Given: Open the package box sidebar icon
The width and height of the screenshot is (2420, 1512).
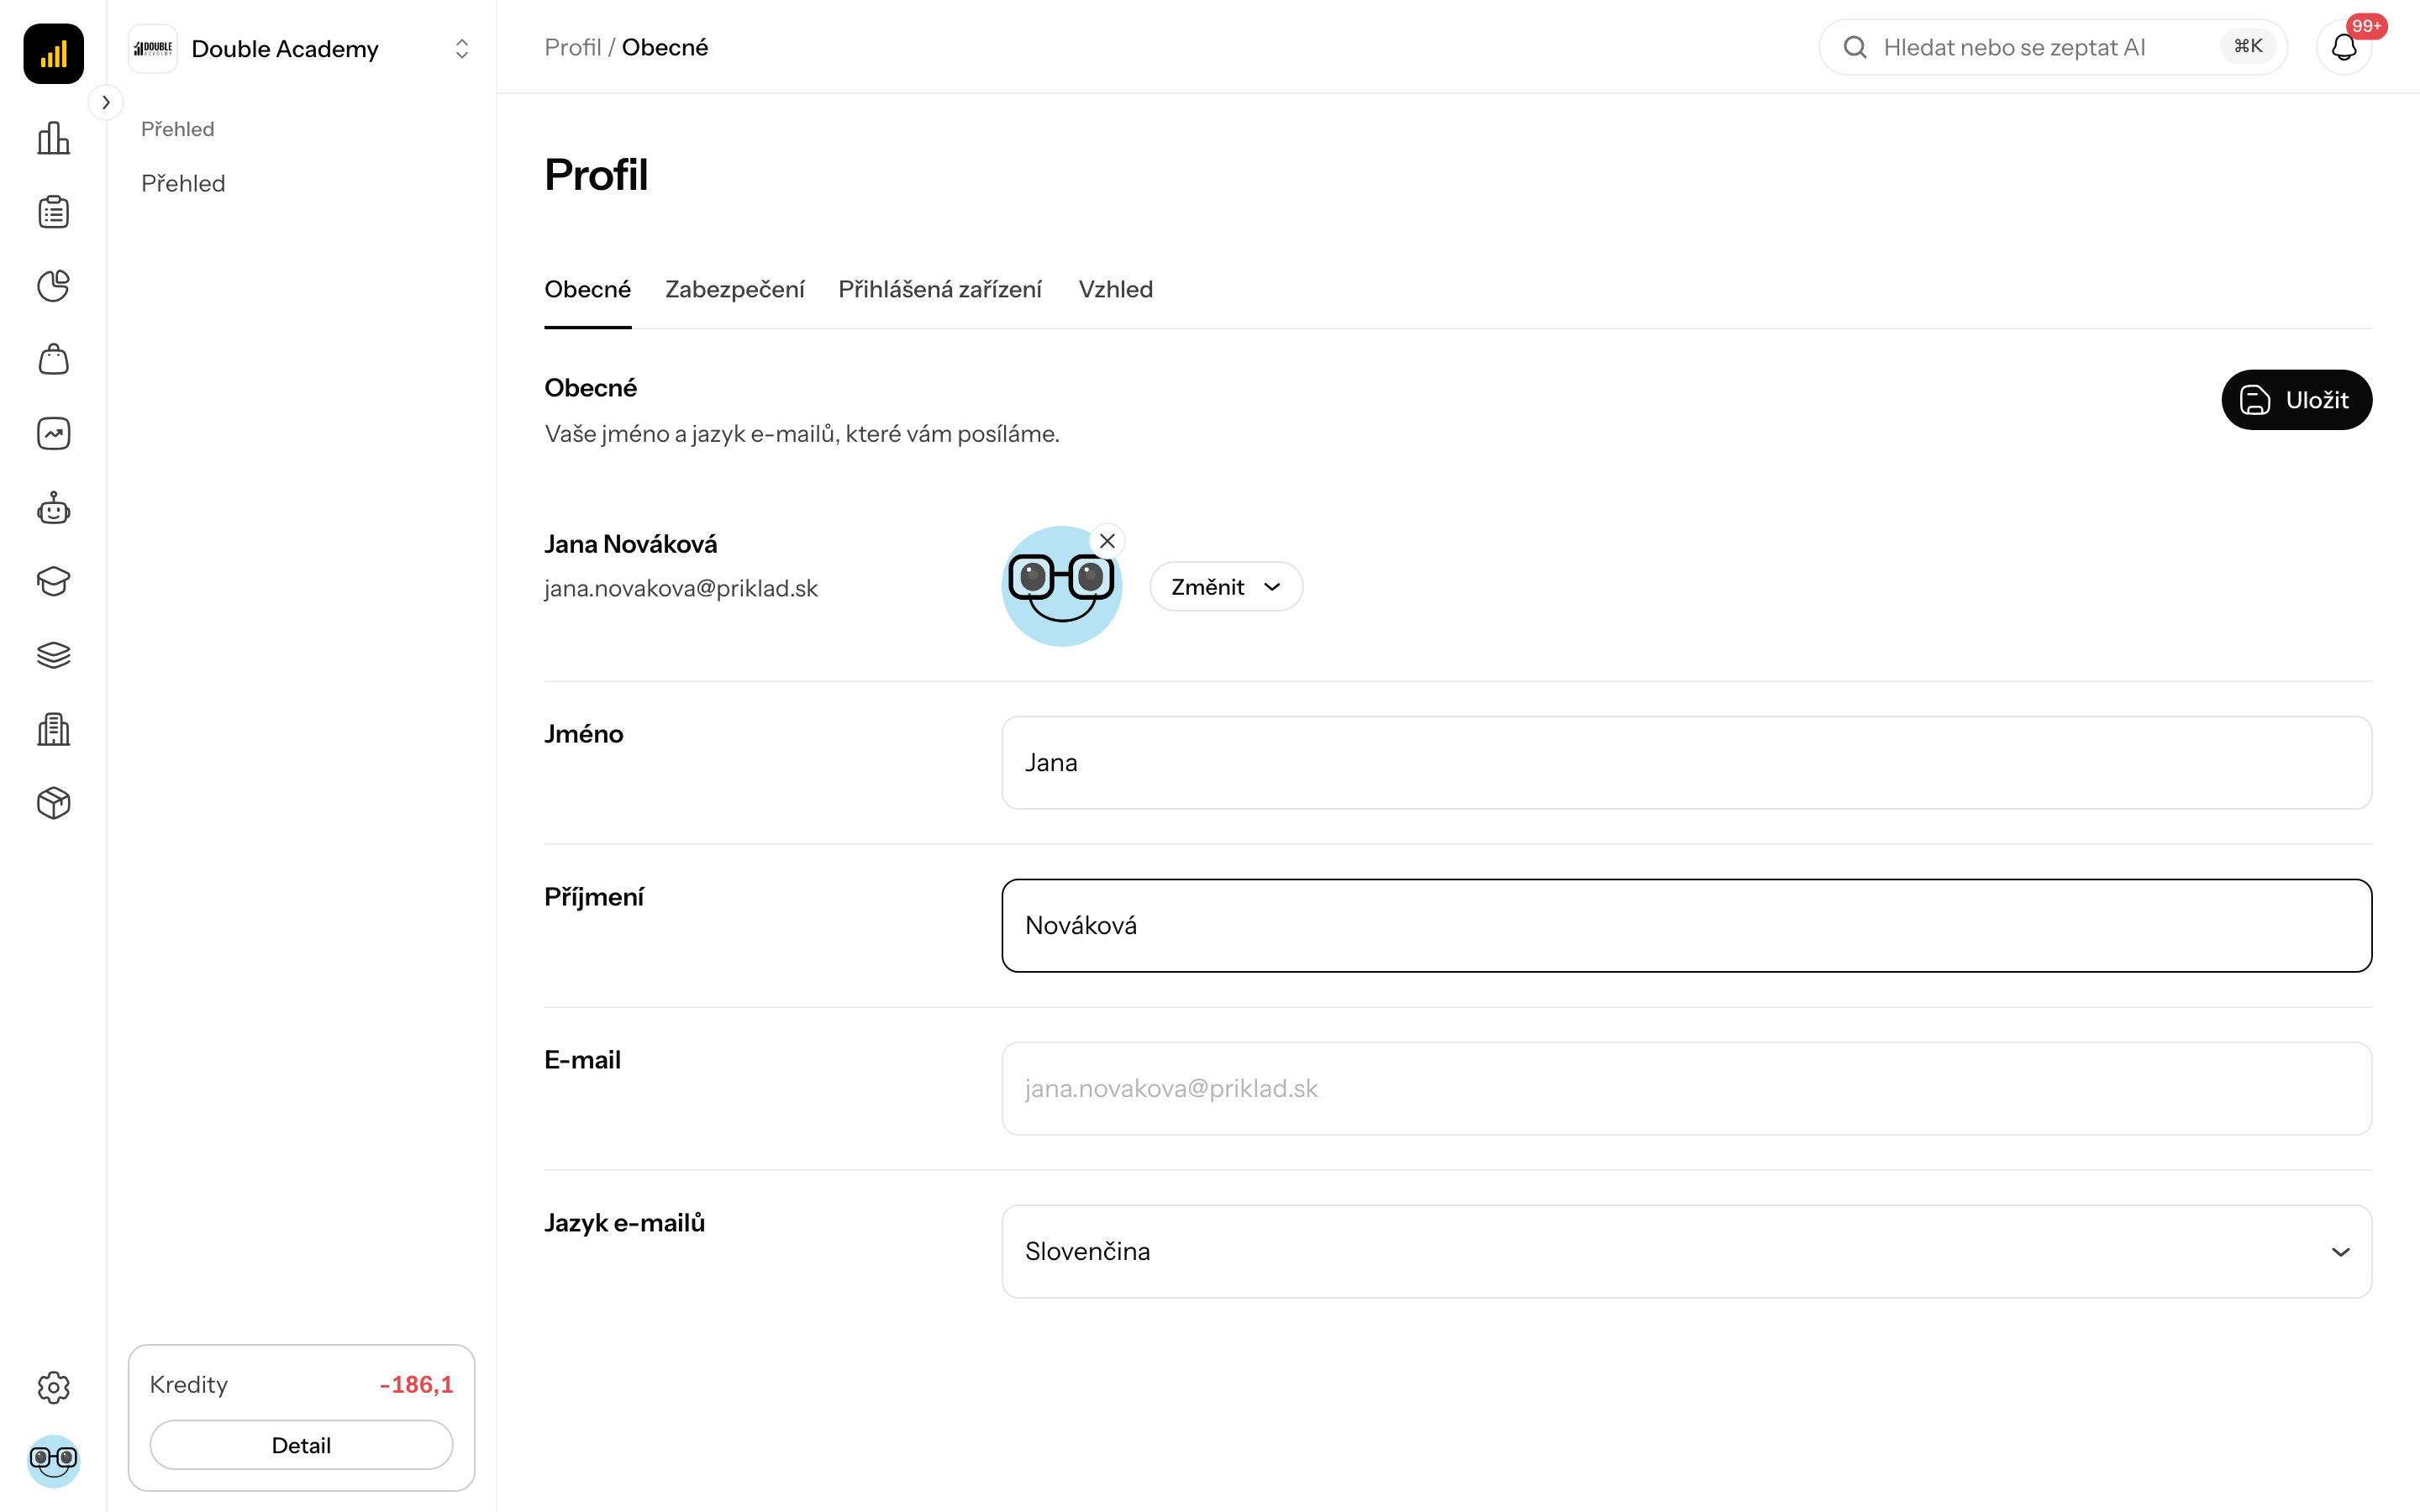Looking at the screenshot, I should 53,803.
